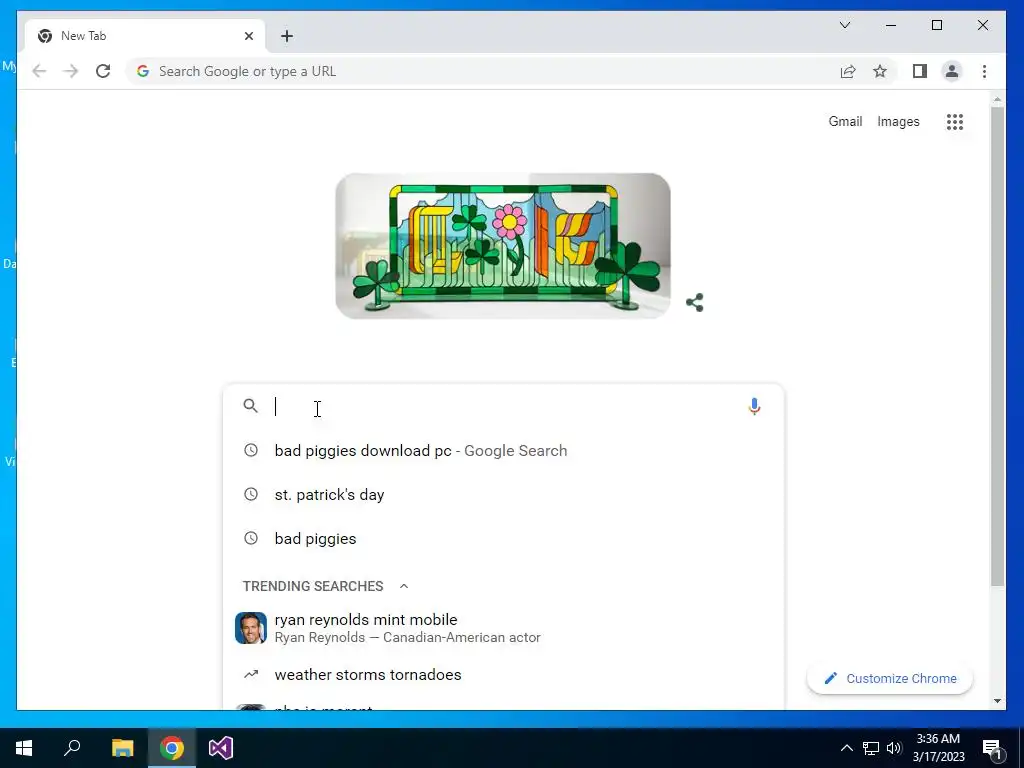Click the Google G icon in the address bar
This screenshot has height=768, width=1024.
tap(143, 71)
